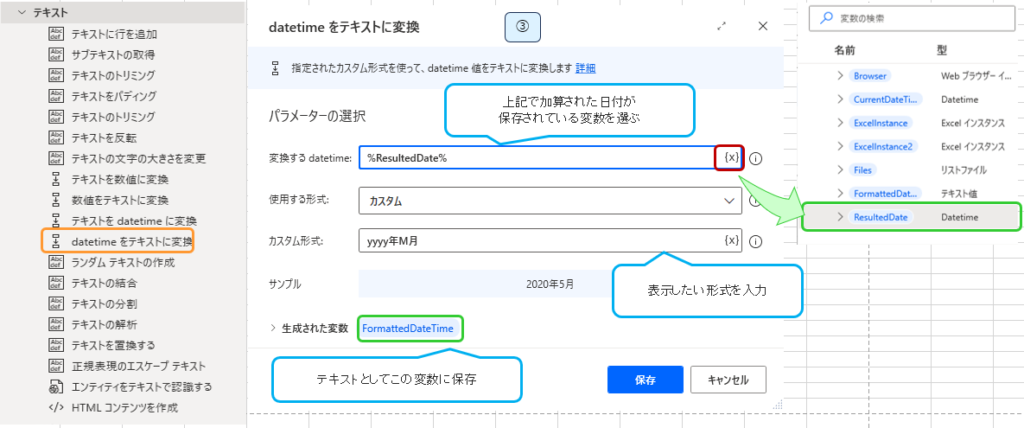
Task: Expand the ExcelInstance2 variable
Action: click(840, 146)
